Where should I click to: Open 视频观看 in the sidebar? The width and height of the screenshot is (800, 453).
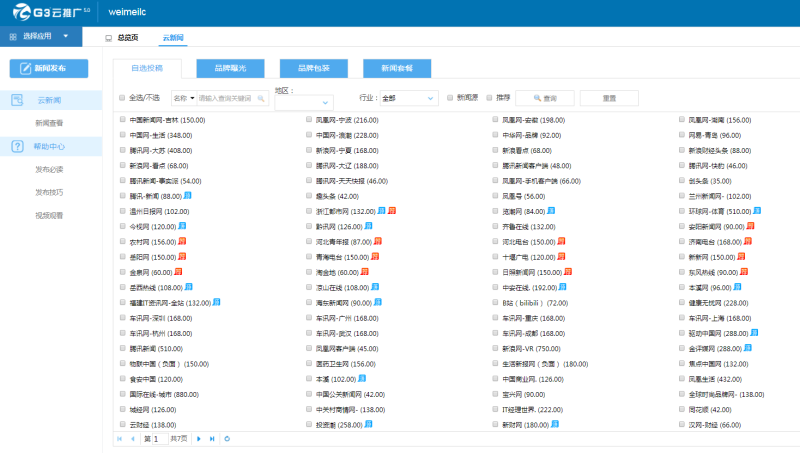coord(49,215)
